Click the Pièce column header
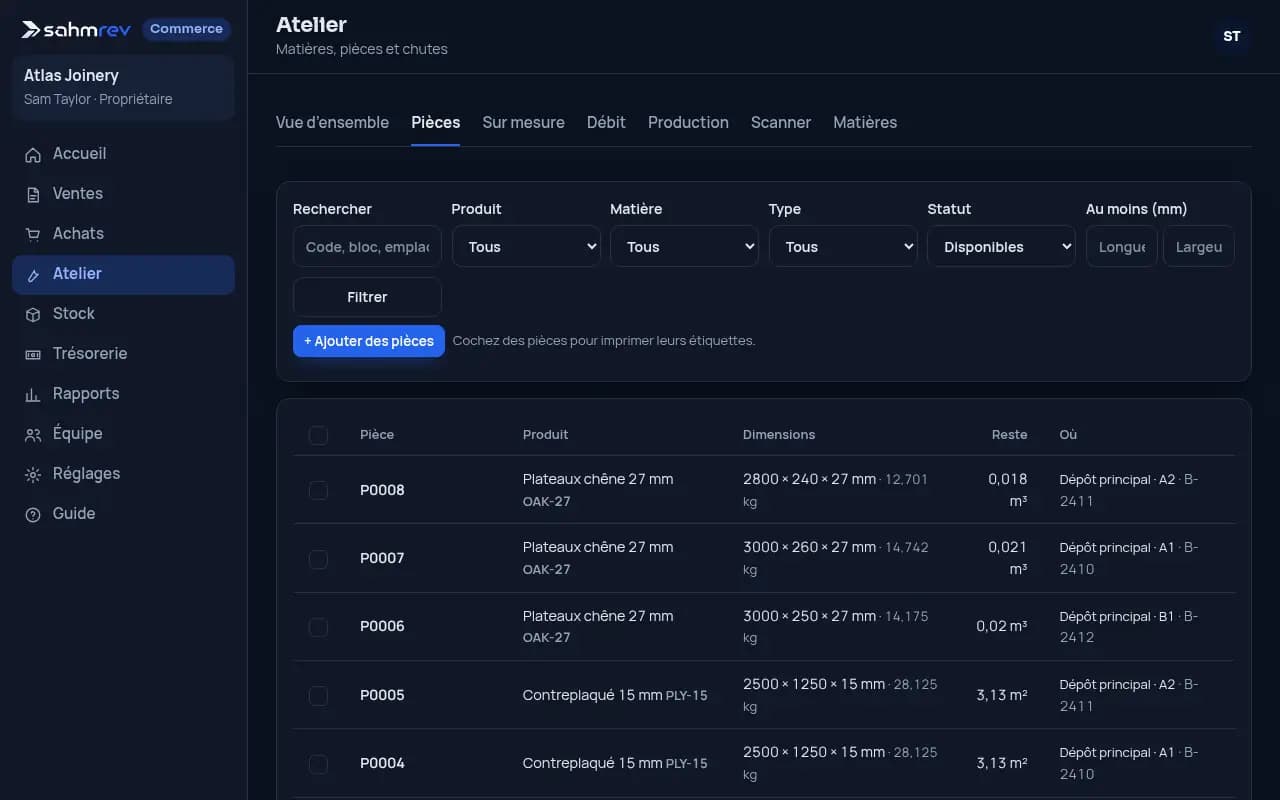Image resolution: width=1280 pixels, height=800 pixels. click(x=377, y=435)
